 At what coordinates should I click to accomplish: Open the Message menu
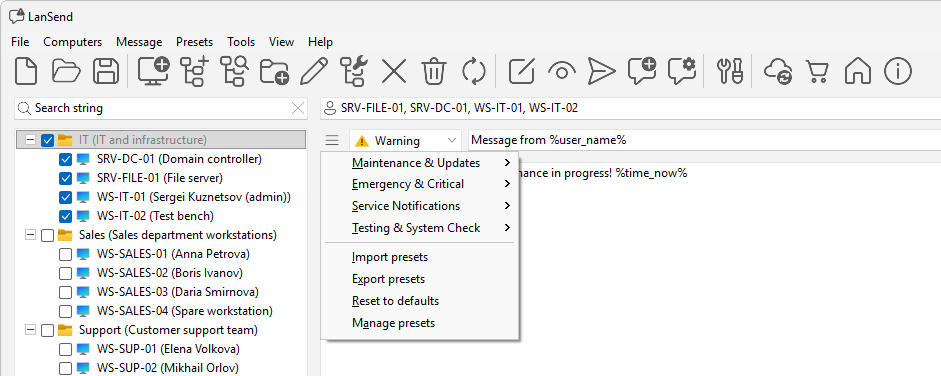point(139,42)
